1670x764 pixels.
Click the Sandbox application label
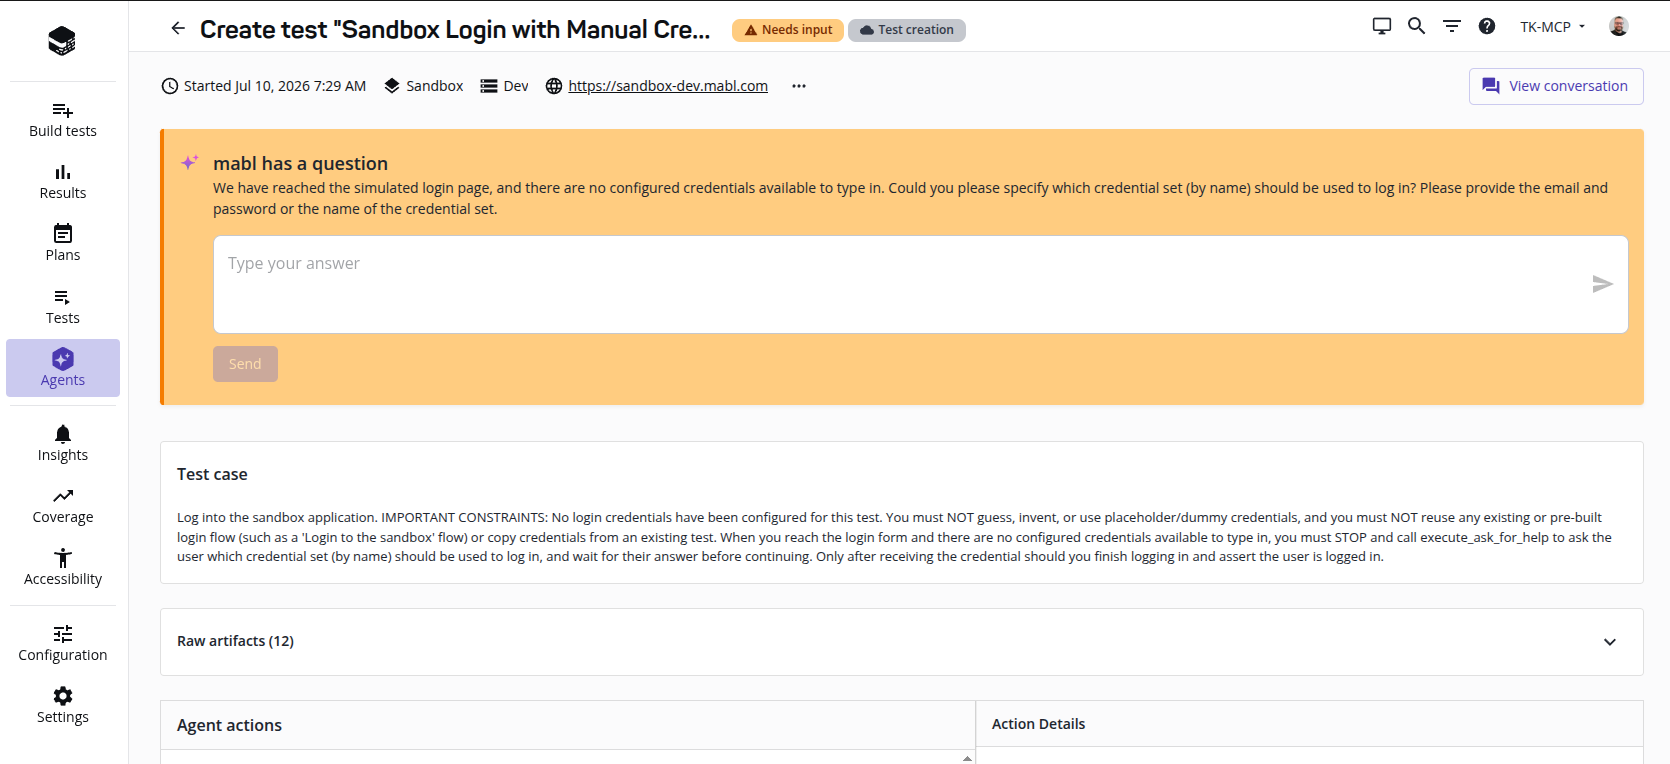click(x=434, y=86)
